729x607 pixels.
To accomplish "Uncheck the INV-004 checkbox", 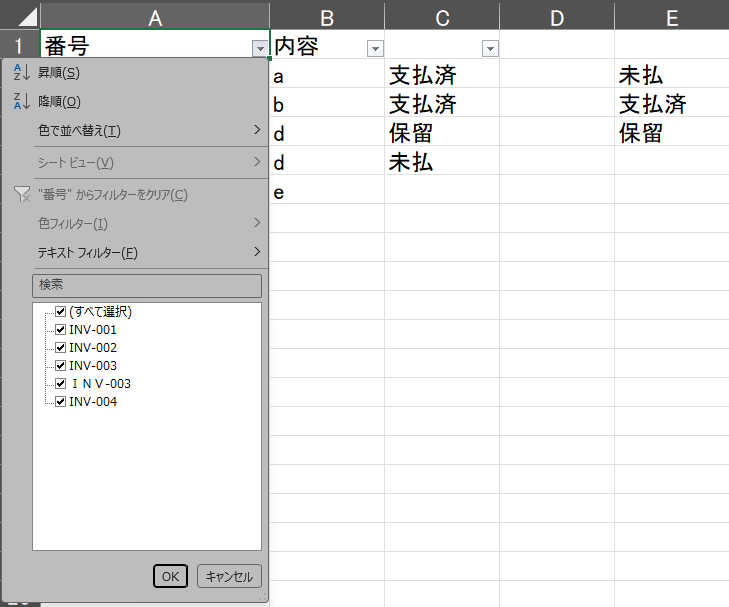I will [x=60, y=402].
